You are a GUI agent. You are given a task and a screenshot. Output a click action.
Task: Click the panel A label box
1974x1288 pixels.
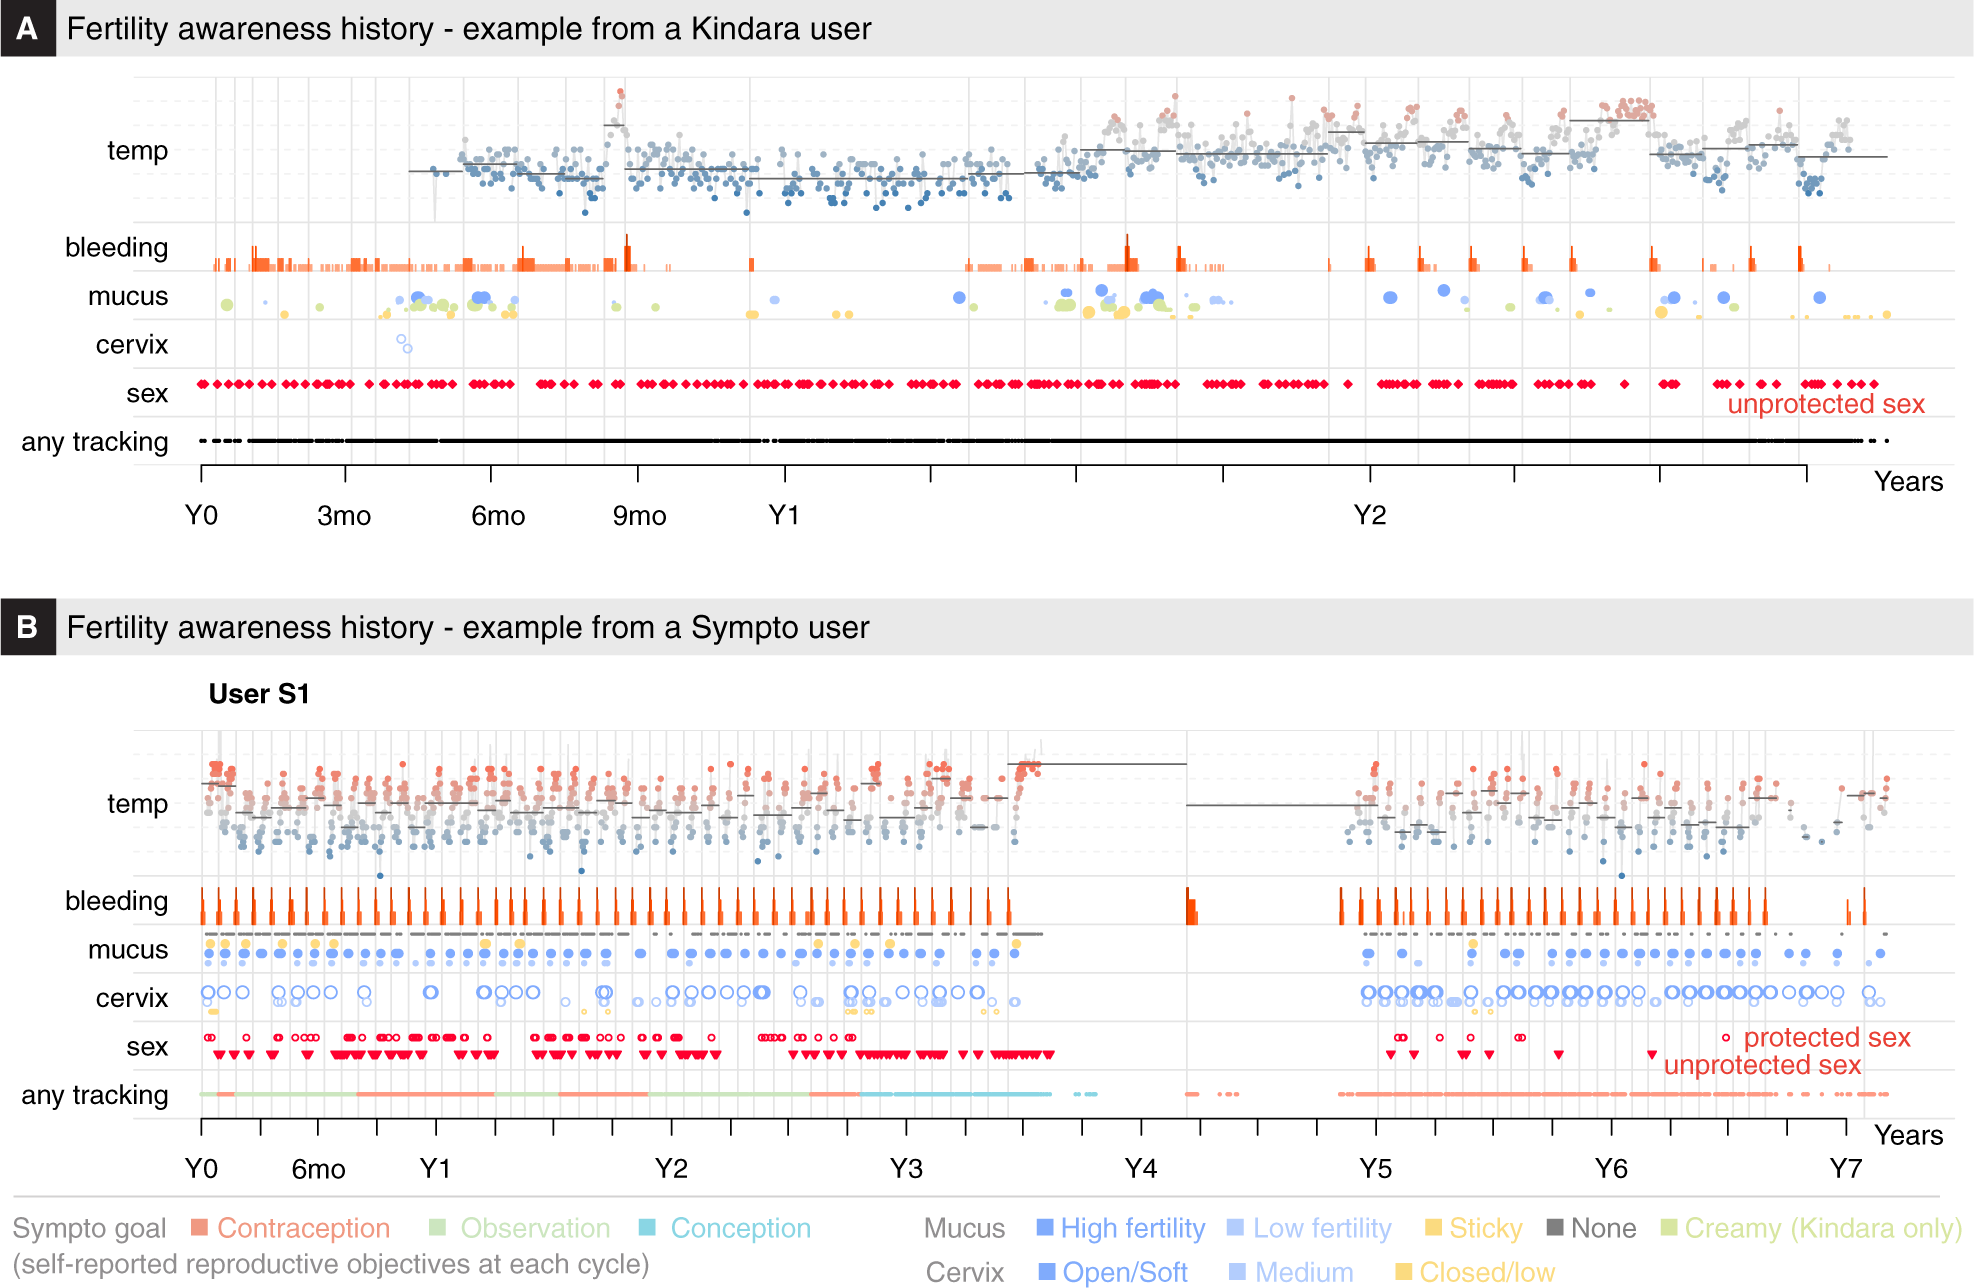27,28
